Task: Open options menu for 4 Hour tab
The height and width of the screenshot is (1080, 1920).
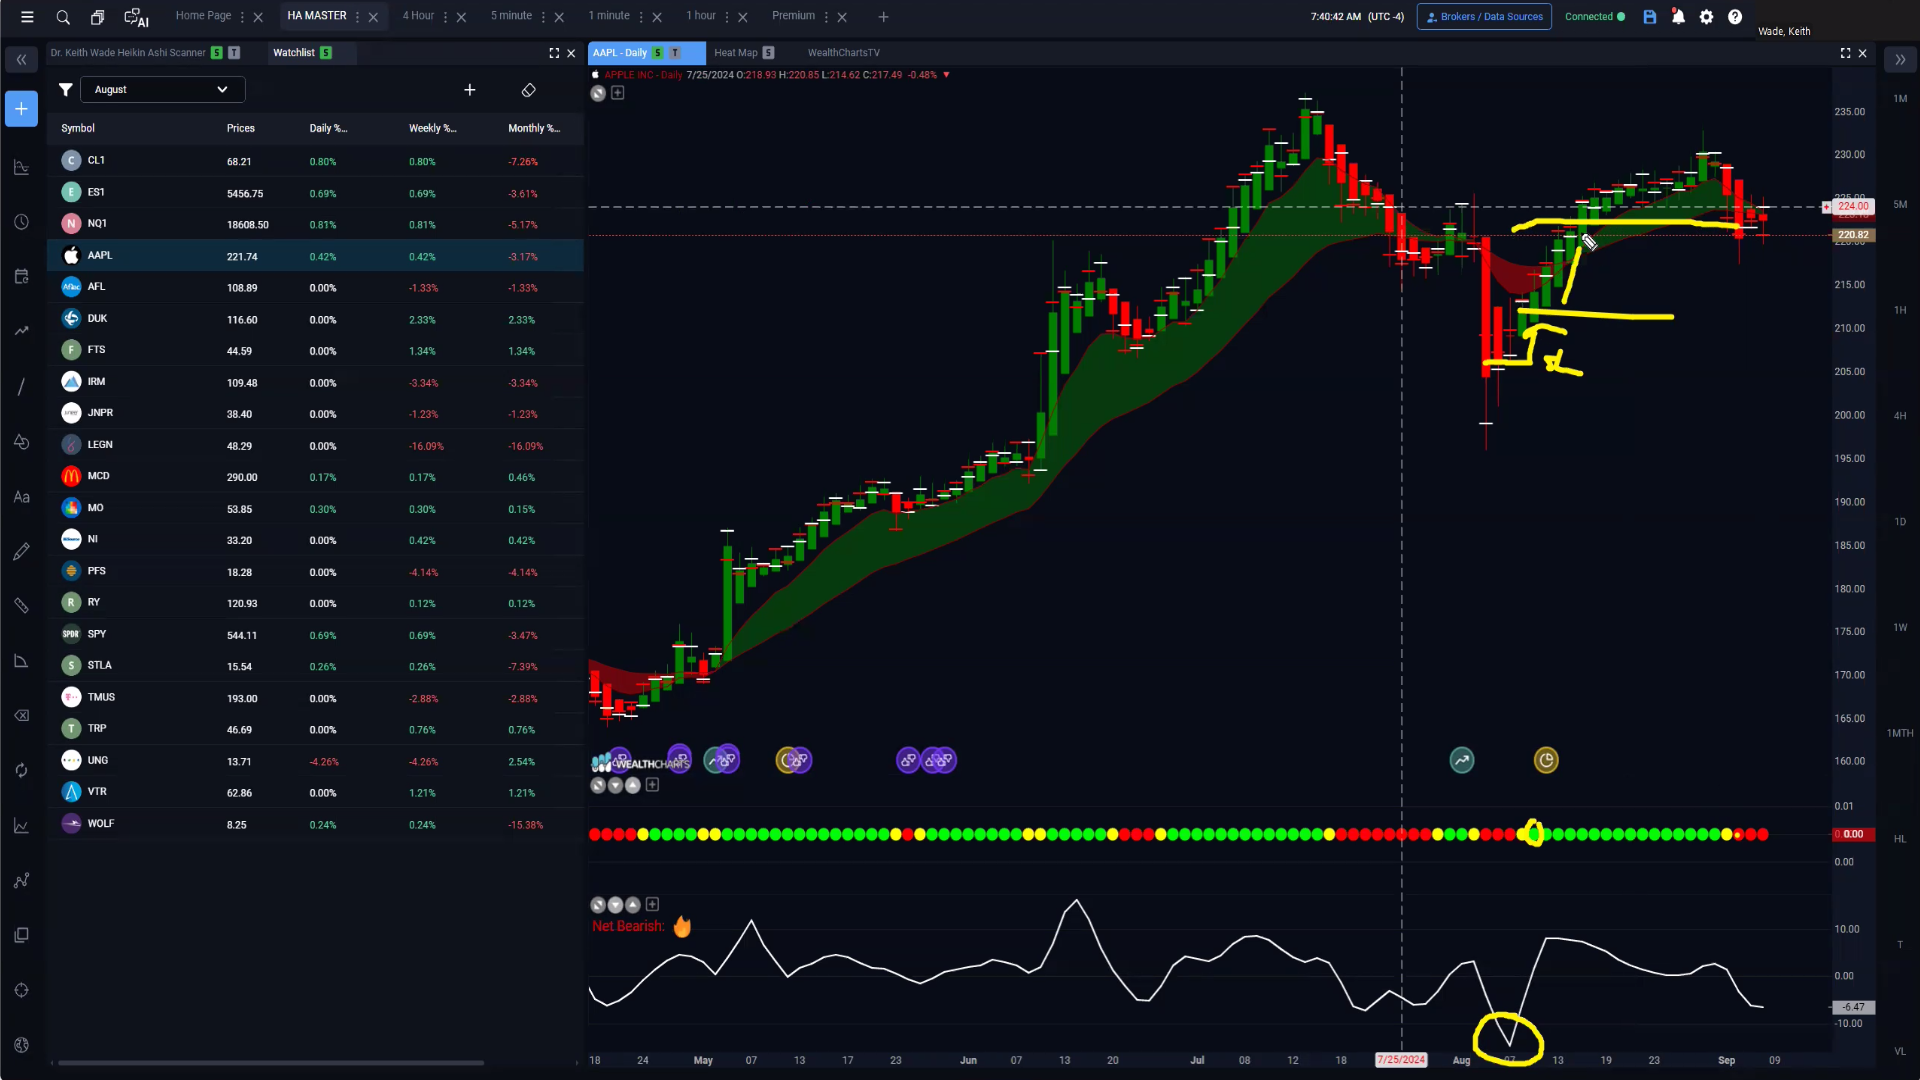Action: pos(445,17)
